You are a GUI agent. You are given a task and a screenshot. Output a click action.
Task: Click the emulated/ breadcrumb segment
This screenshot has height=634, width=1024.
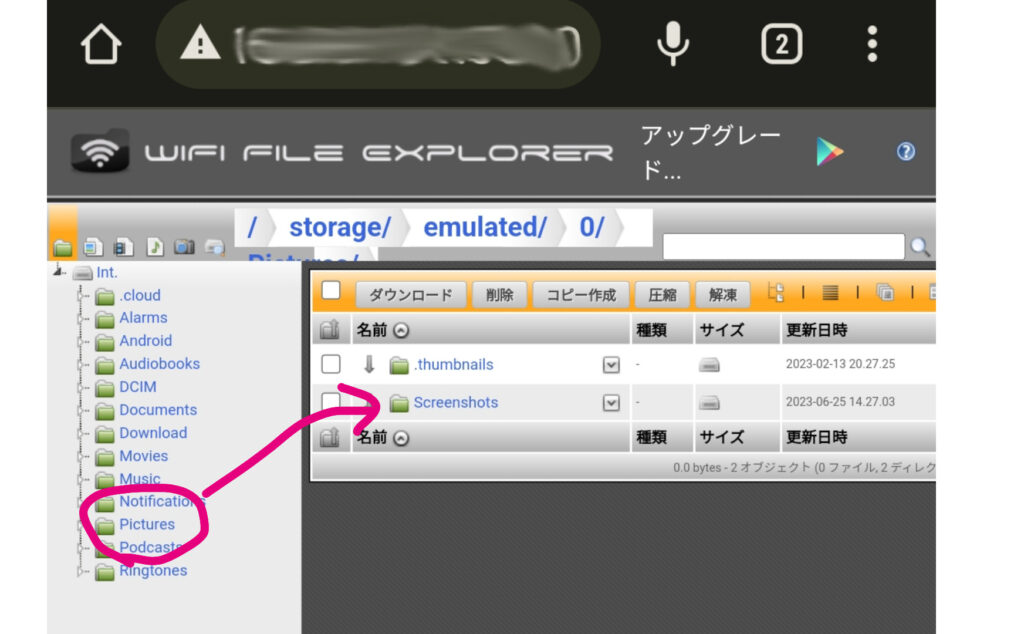coord(485,227)
